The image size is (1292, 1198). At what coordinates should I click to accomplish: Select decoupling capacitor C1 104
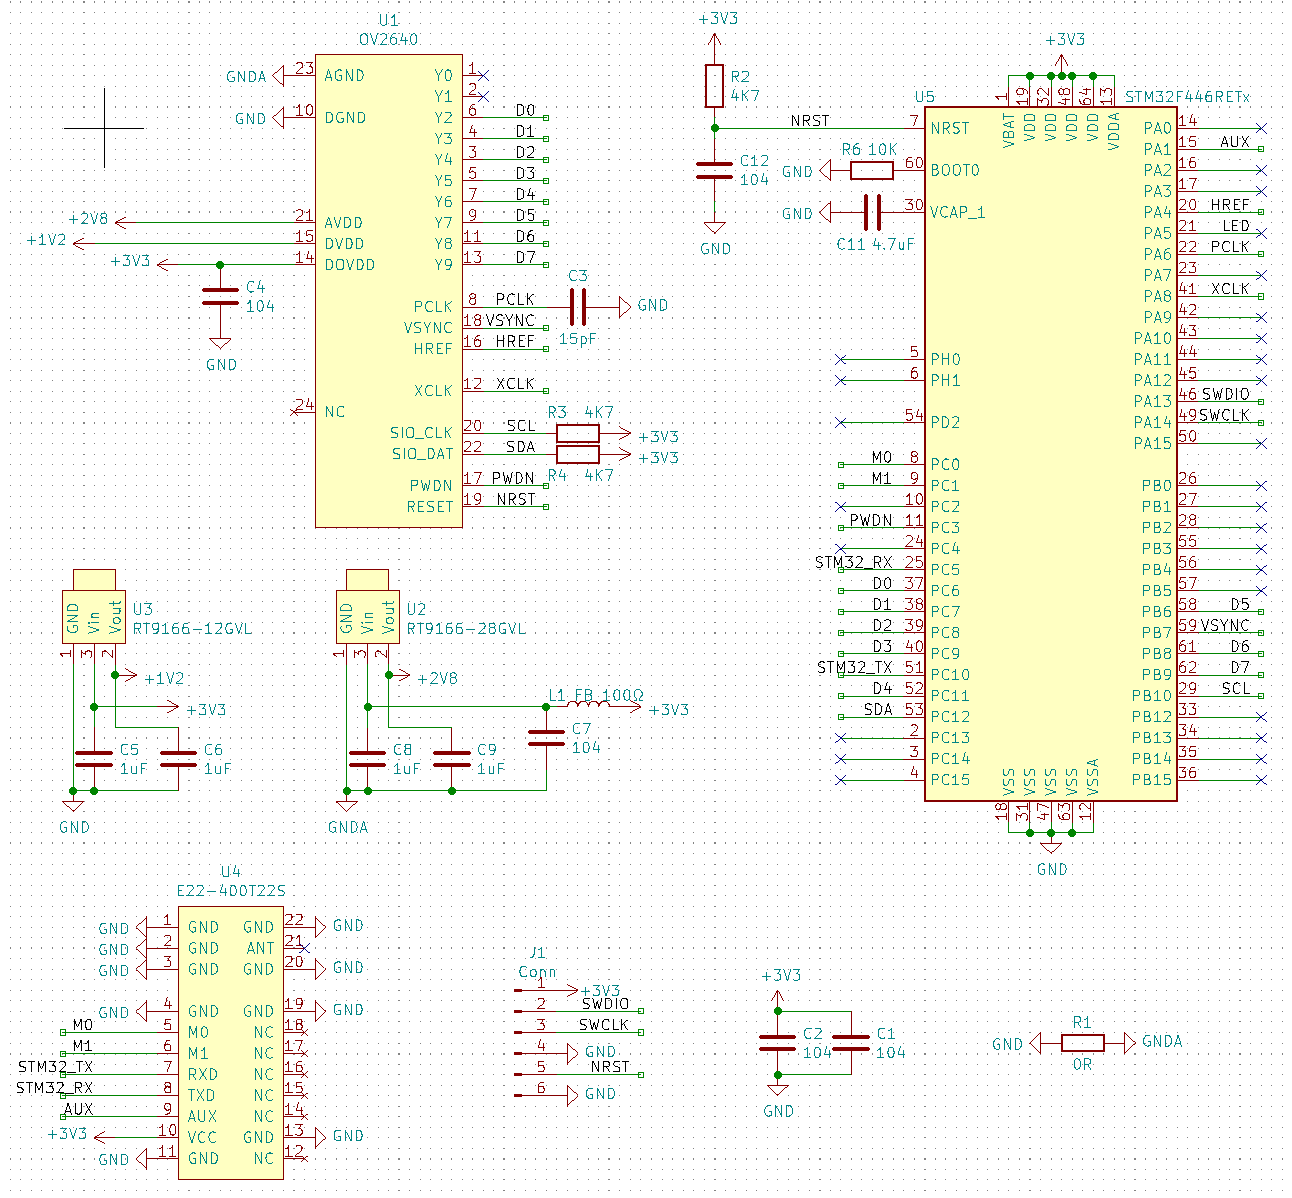click(x=851, y=1043)
